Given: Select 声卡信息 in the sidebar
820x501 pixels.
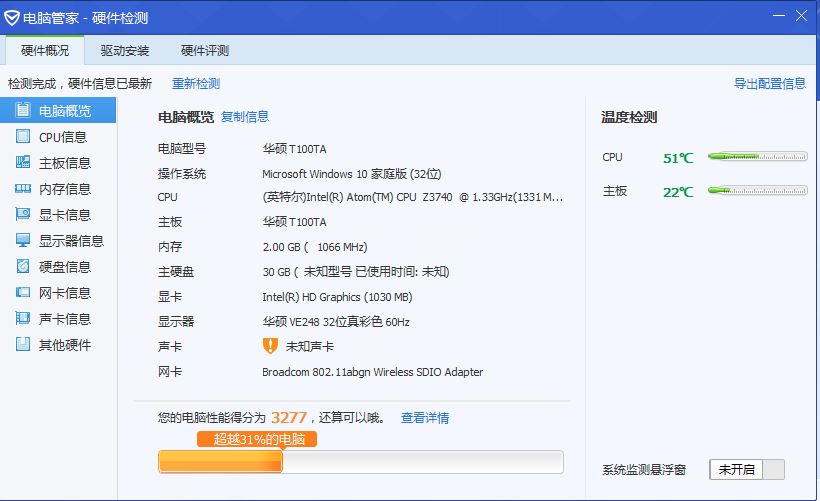Looking at the screenshot, I should click(58, 318).
